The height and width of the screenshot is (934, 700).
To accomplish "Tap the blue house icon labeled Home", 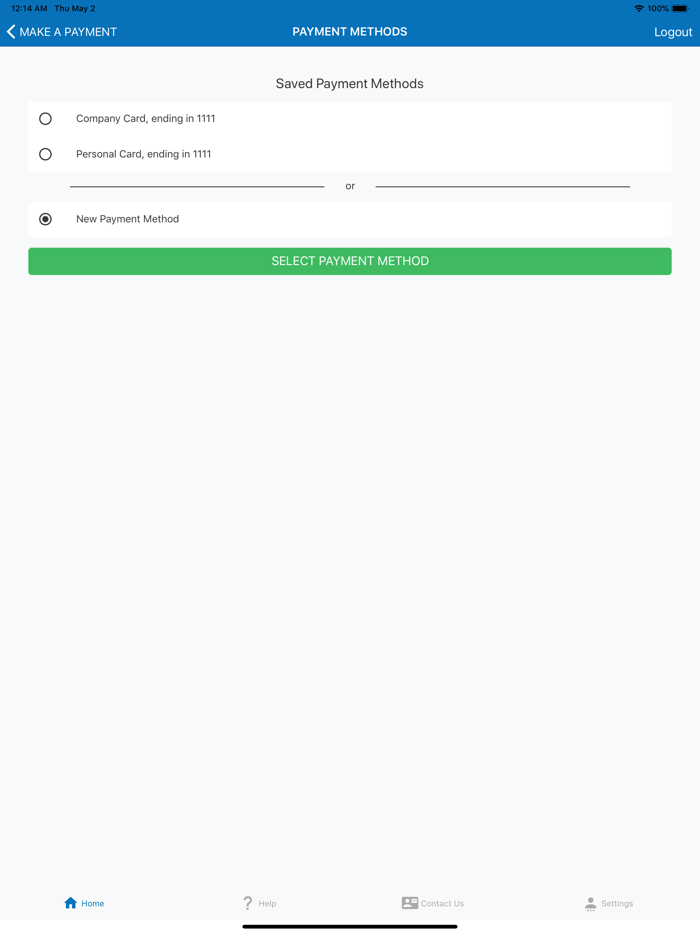I will pos(70,903).
